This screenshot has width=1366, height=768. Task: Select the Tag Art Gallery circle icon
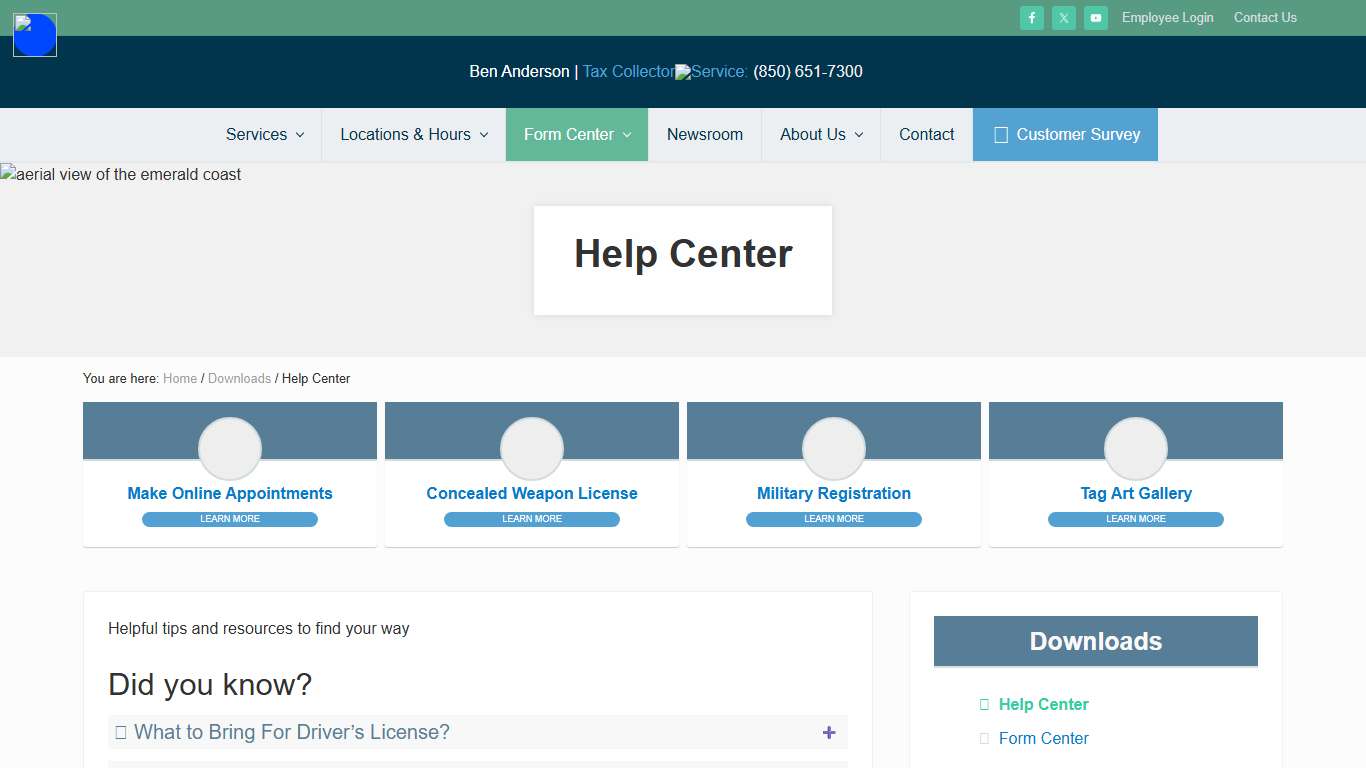pyautogui.click(x=1135, y=448)
